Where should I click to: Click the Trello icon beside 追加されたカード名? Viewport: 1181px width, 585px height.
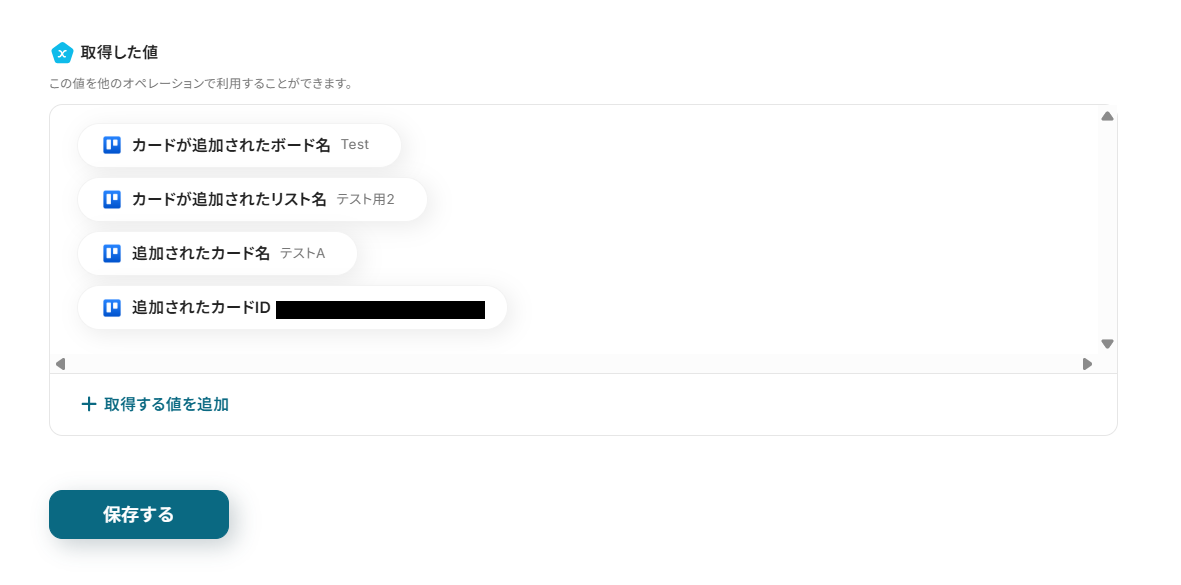coord(112,253)
